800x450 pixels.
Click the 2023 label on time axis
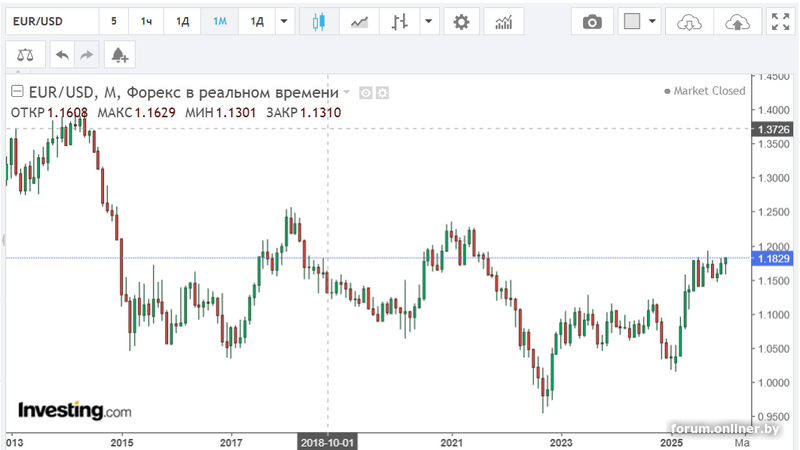click(x=561, y=442)
